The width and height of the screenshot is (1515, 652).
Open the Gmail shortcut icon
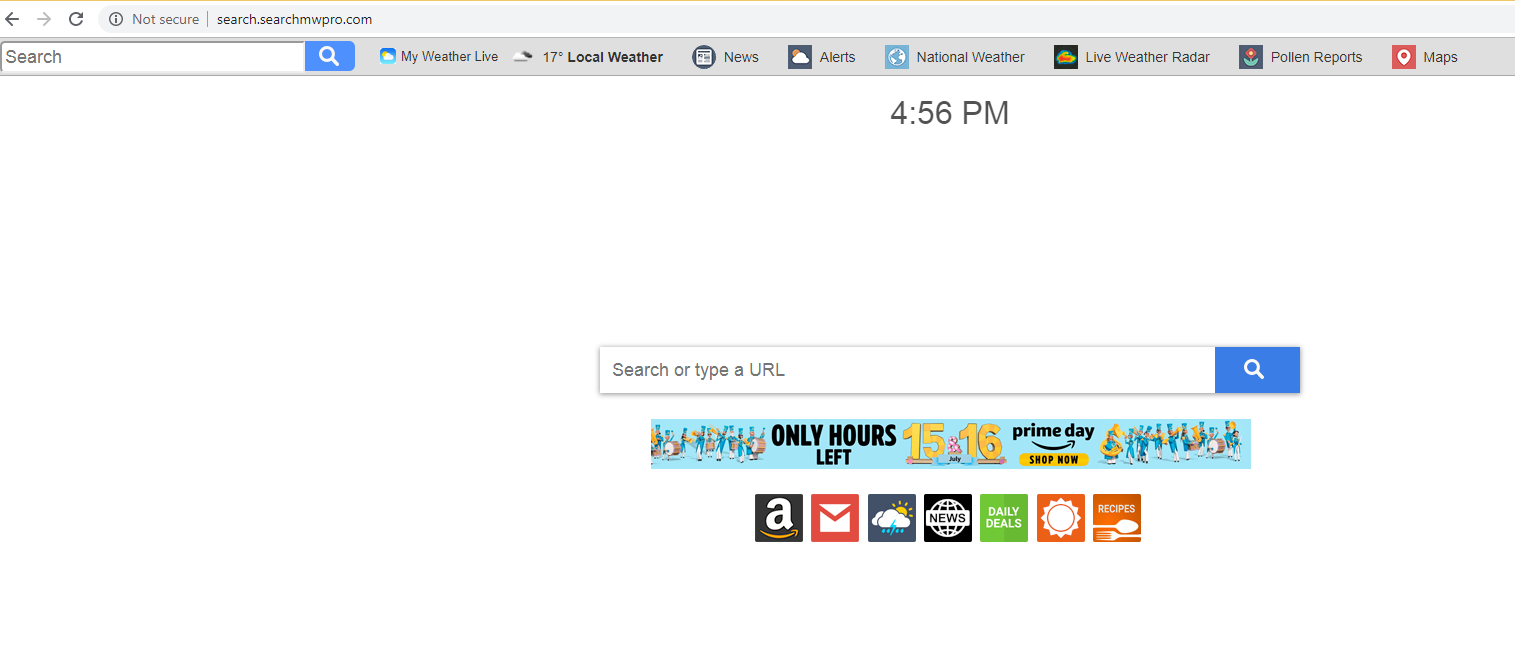click(835, 518)
